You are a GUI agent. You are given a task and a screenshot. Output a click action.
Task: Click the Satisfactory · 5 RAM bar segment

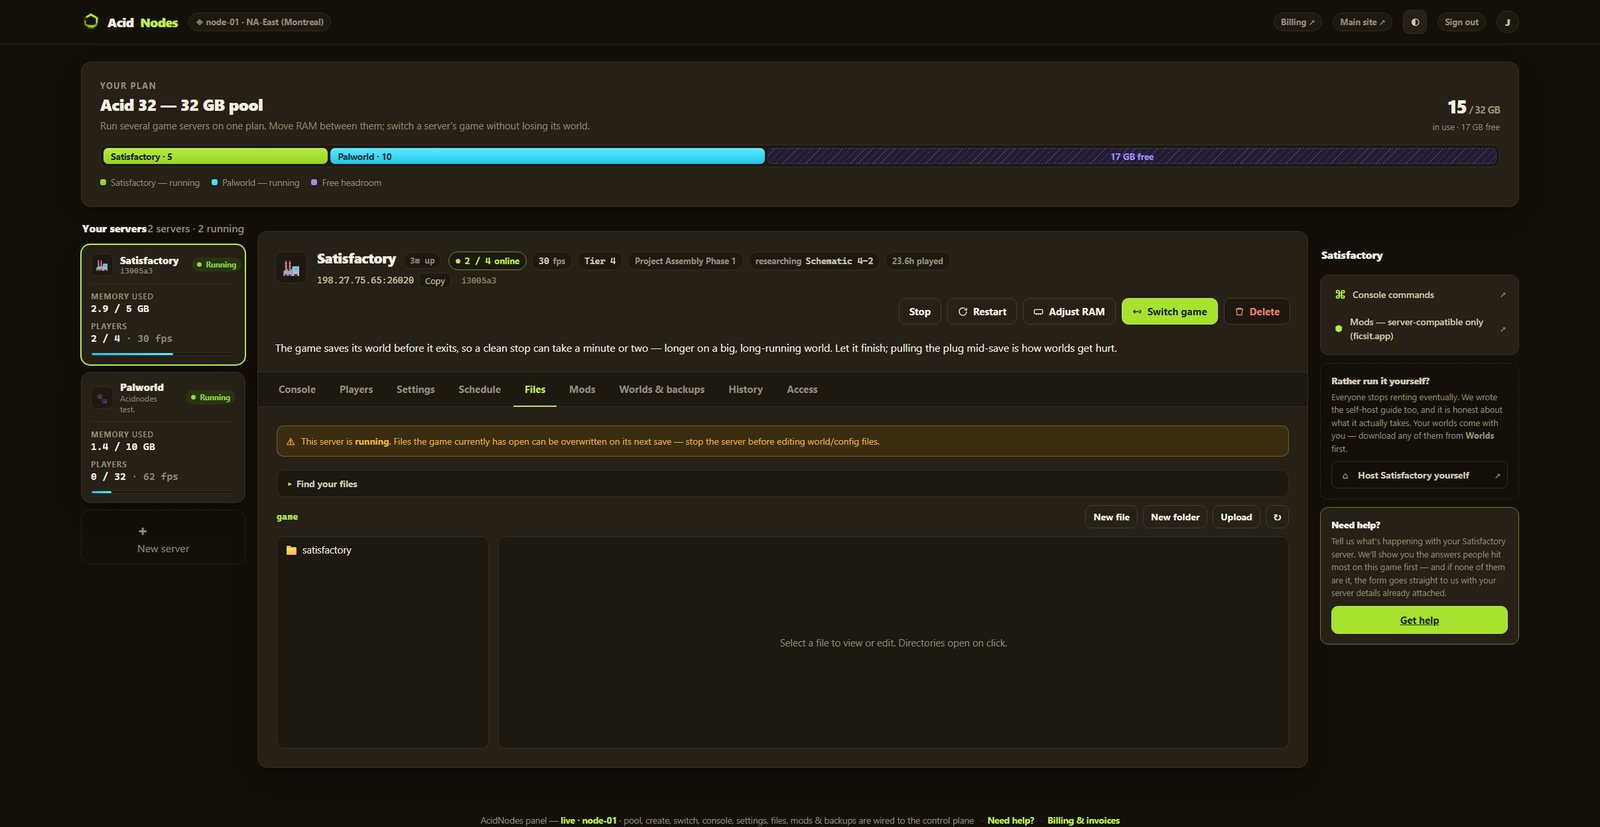[215, 157]
